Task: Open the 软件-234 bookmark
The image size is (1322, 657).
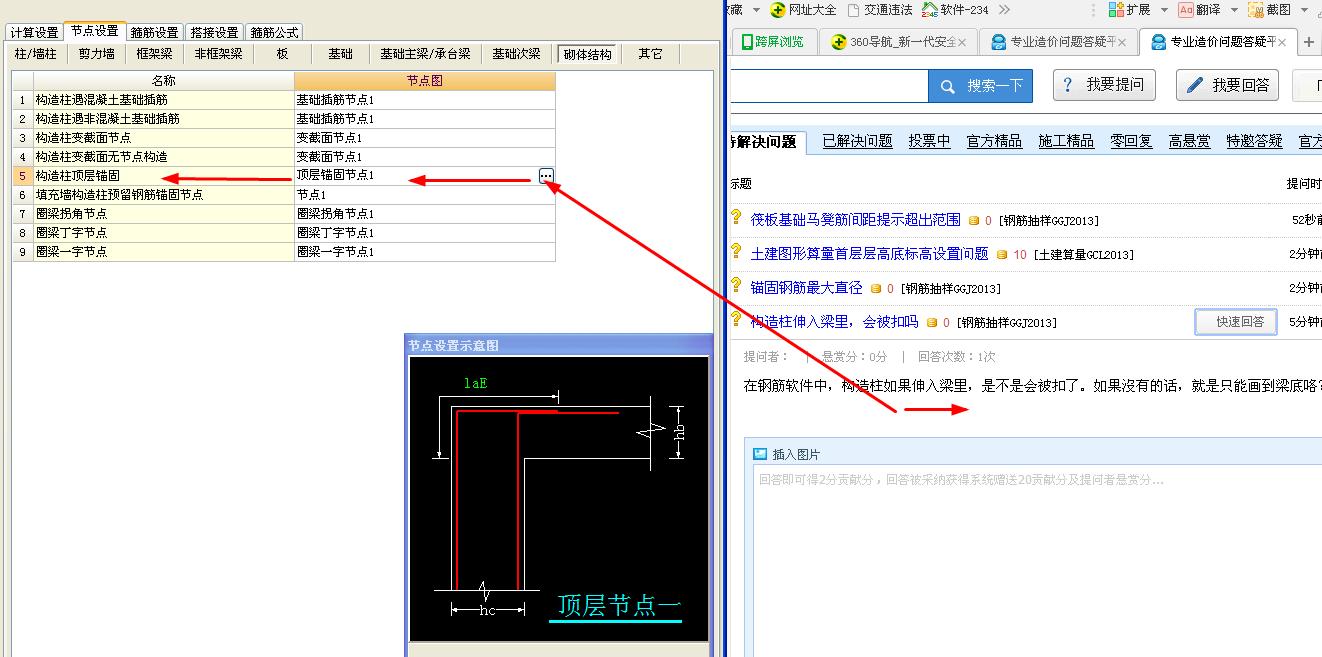Action: point(955,10)
